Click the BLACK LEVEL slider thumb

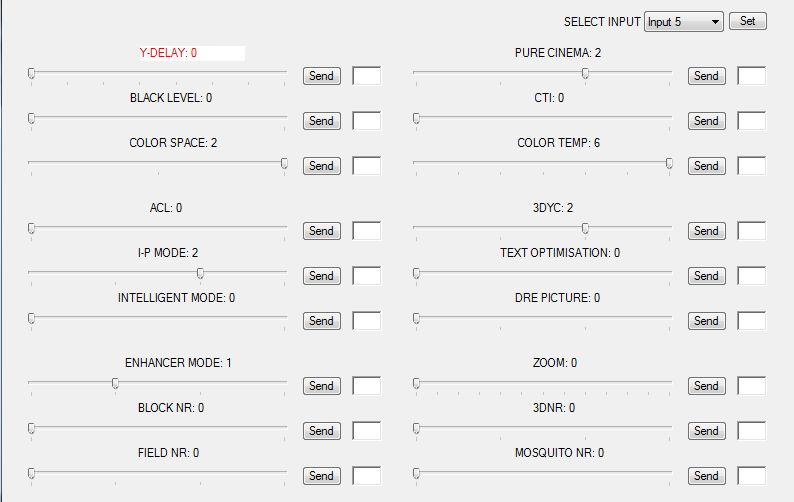32,119
